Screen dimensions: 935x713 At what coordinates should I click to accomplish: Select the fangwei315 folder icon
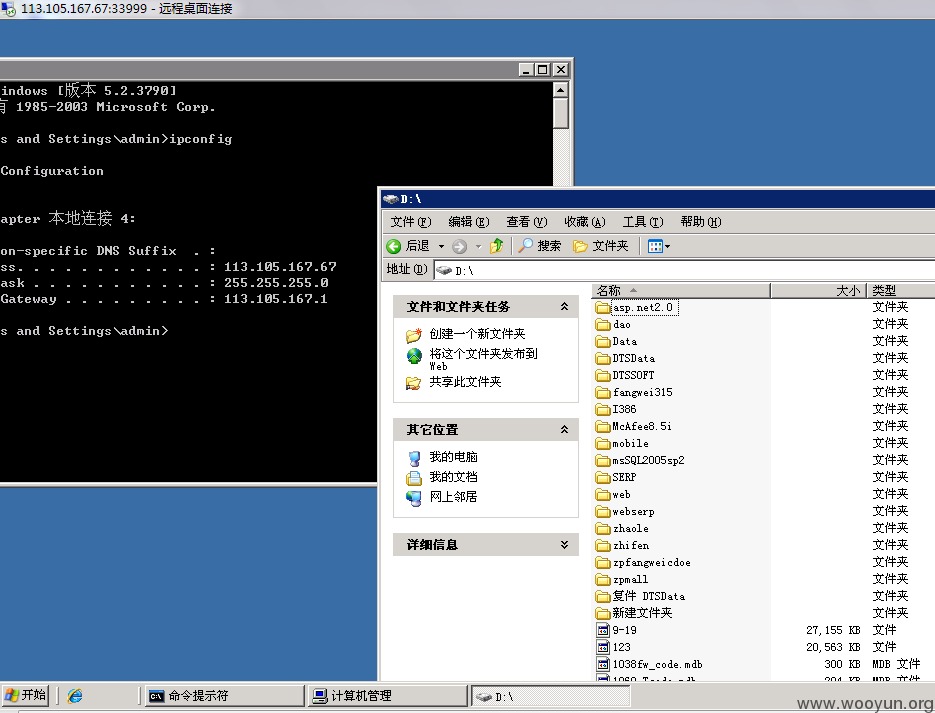pos(603,392)
